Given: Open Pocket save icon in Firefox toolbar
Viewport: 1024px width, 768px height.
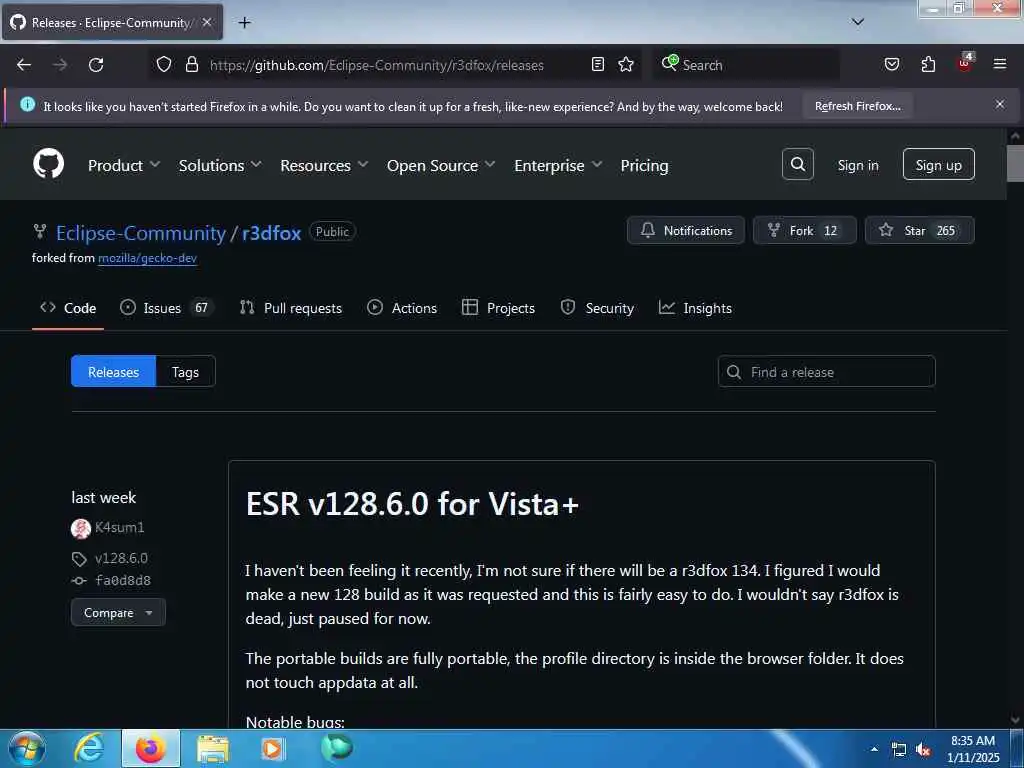Looking at the screenshot, I should (892, 65).
